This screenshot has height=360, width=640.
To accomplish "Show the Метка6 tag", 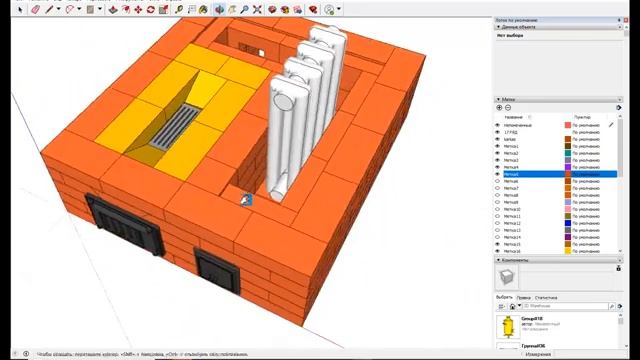I will [x=497, y=181].
